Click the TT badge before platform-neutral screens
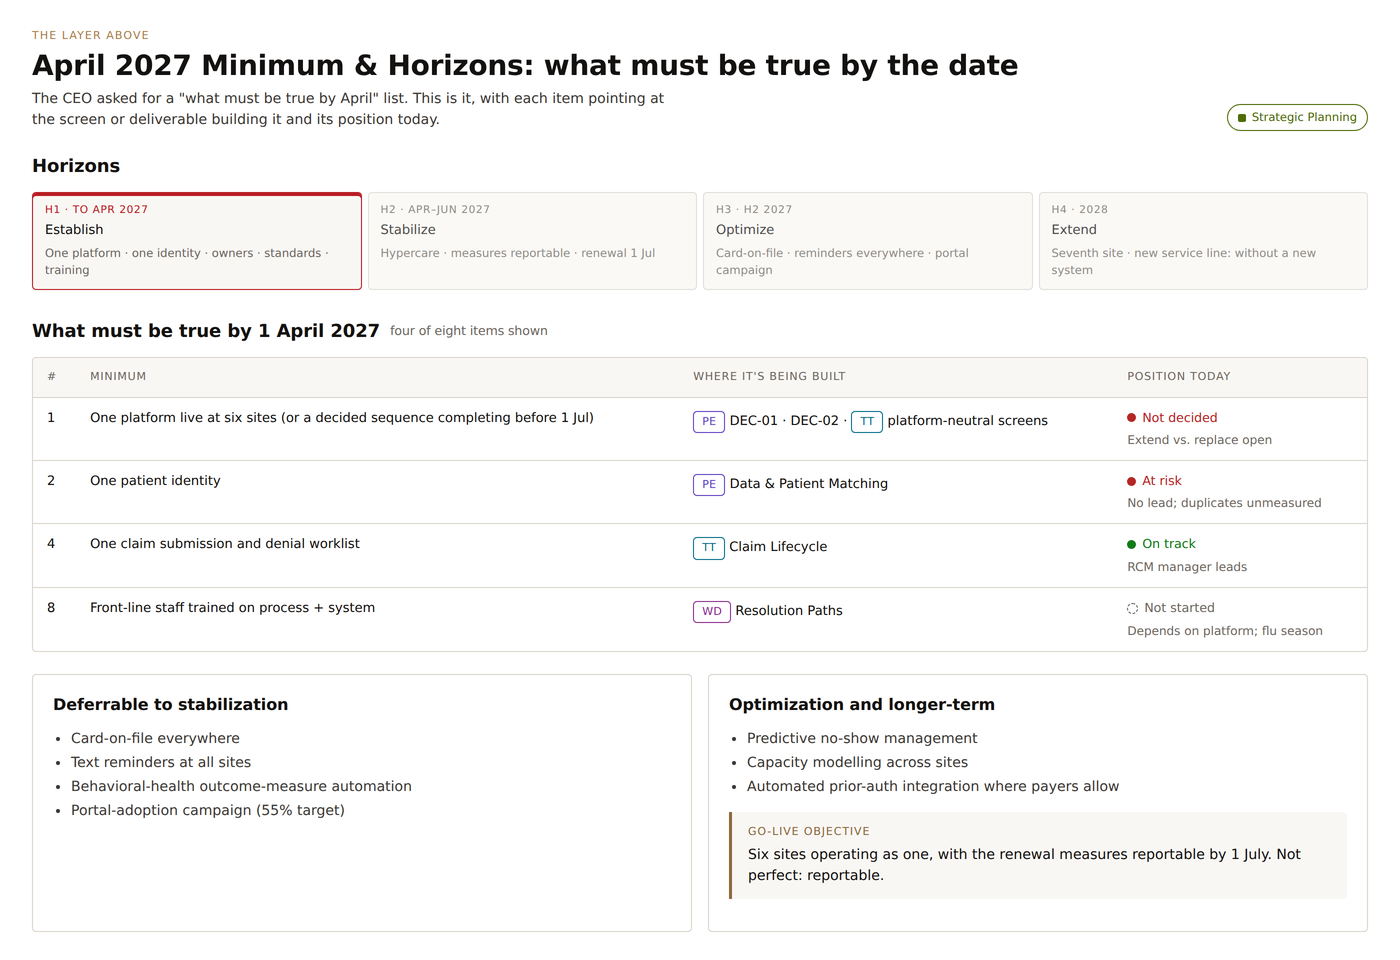This screenshot has width=1400, height=960. point(867,421)
